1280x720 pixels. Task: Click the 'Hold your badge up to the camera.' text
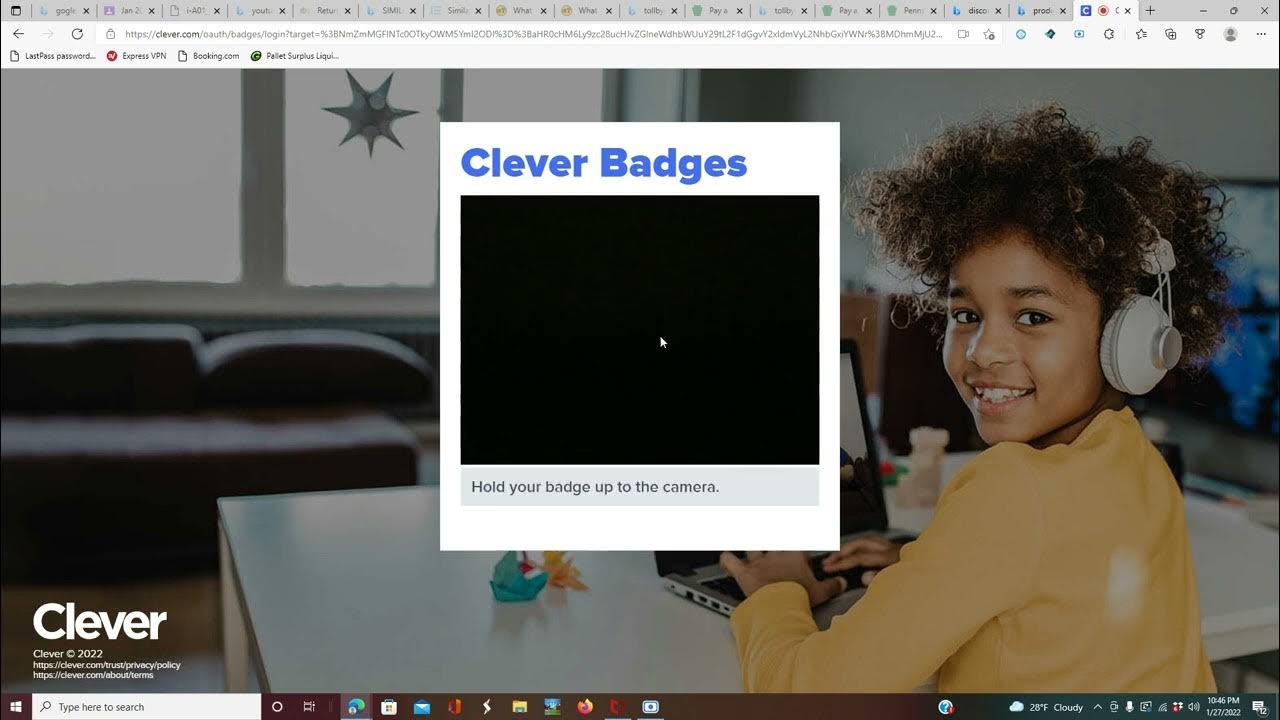click(595, 487)
